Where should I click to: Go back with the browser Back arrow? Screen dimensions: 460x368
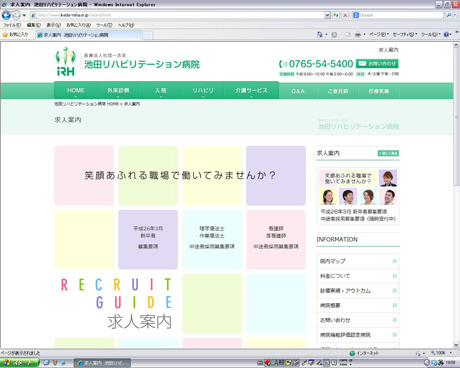pos(6,15)
